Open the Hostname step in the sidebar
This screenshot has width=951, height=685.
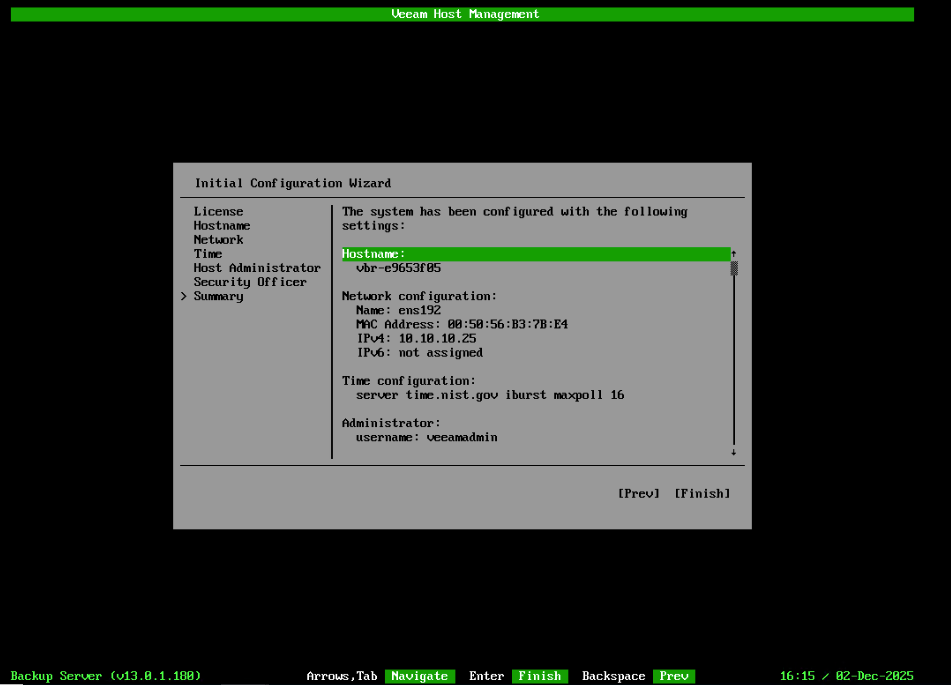click(220, 225)
